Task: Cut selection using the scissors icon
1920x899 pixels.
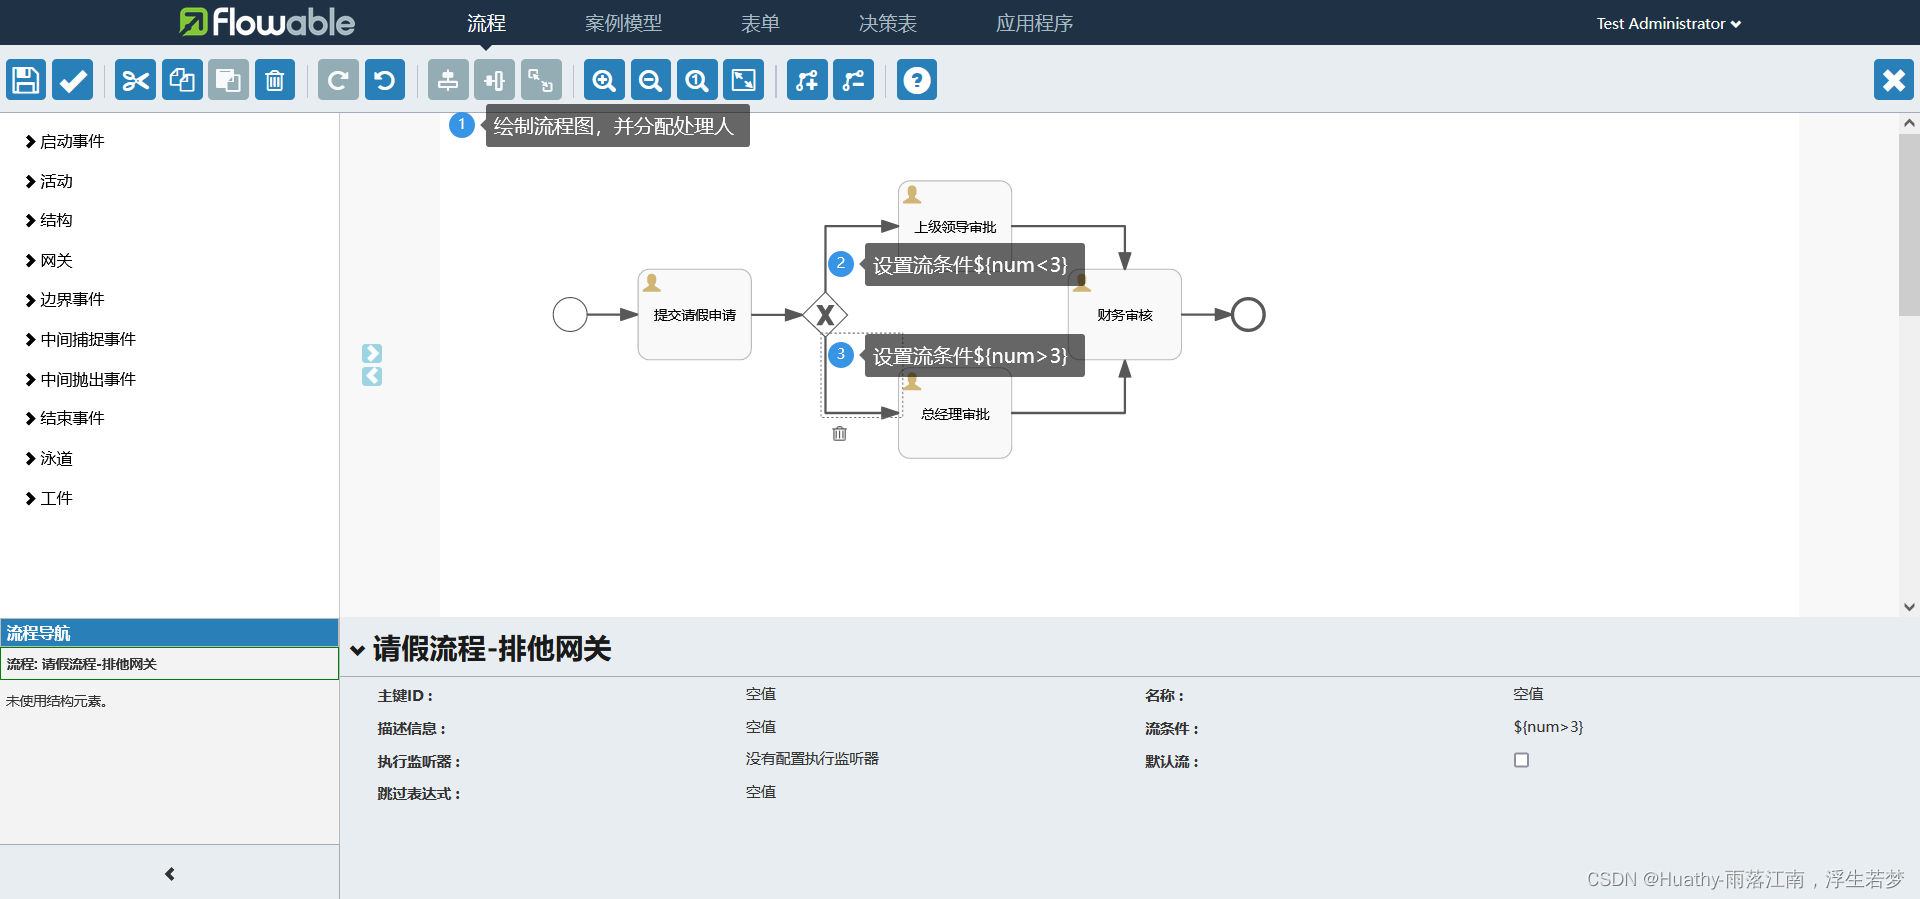Action: tap(135, 80)
